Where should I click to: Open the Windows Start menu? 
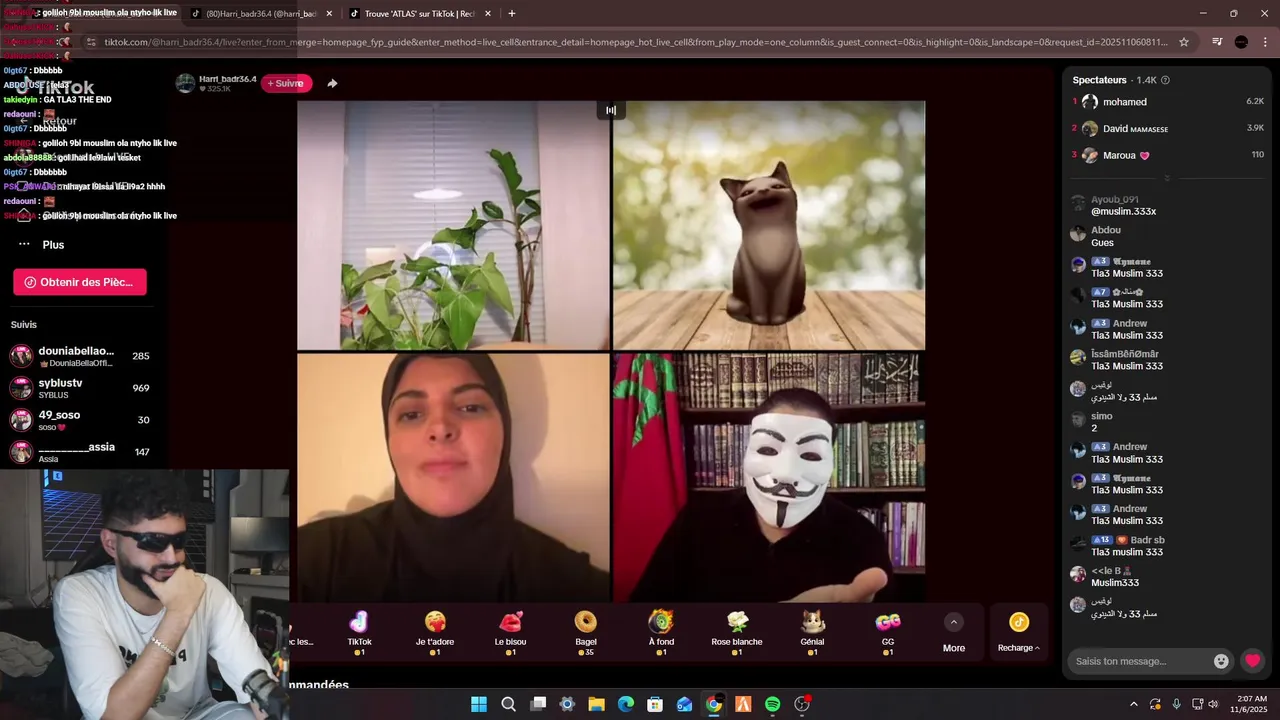(x=479, y=704)
